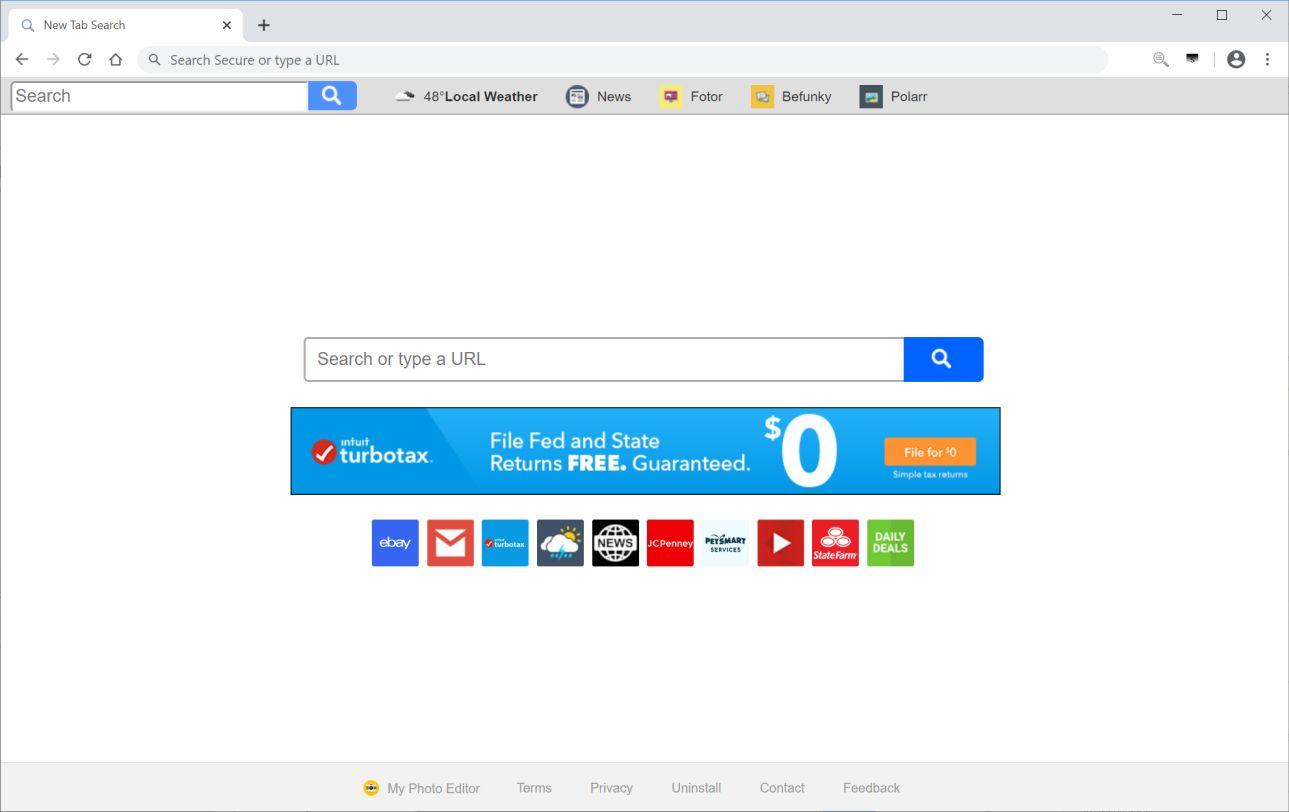Minimize the browser window
1289x812 pixels.
[x=1177, y=15]
